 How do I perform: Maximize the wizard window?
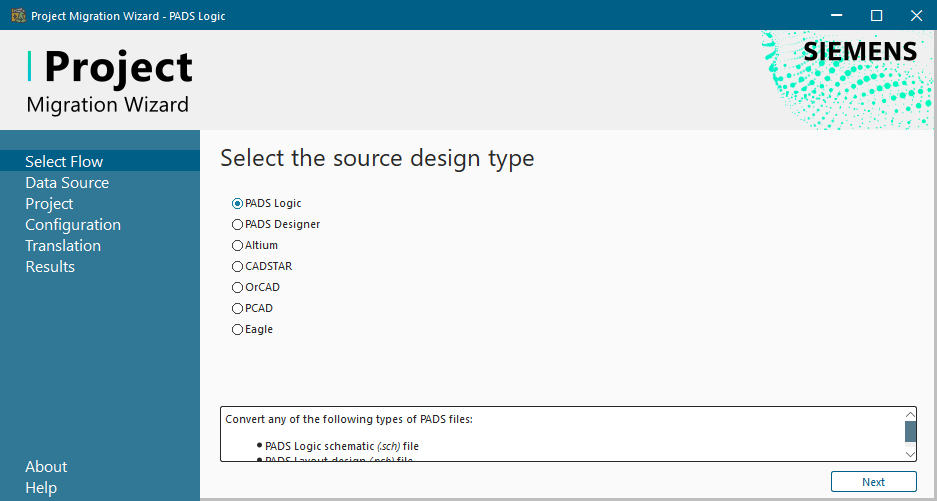pos(876,15)
